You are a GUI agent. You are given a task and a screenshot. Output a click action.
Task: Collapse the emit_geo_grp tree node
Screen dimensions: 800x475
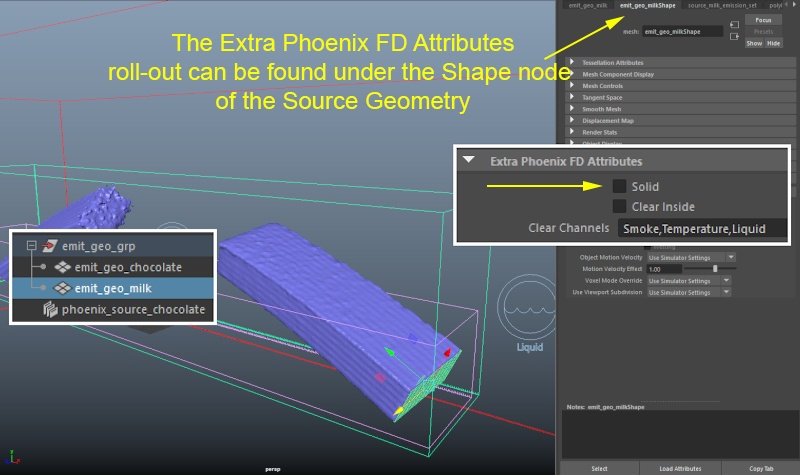[32, 245]
